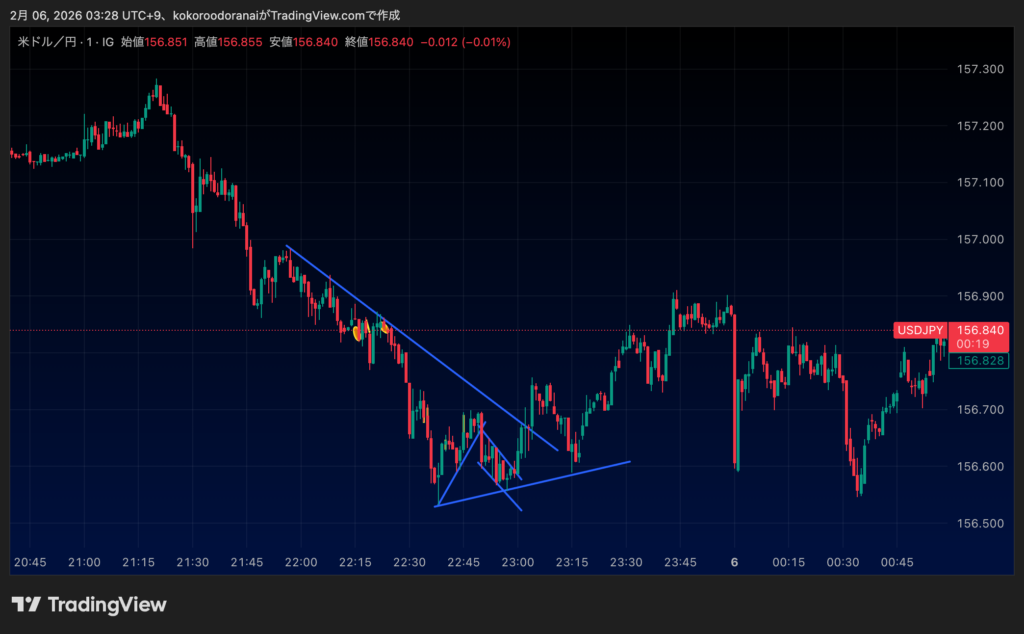The width and height of the screenshot is (1024, 634).
Task: Select the long descending blue trendline
Action: pyautogui.click(x=420, y=345)
